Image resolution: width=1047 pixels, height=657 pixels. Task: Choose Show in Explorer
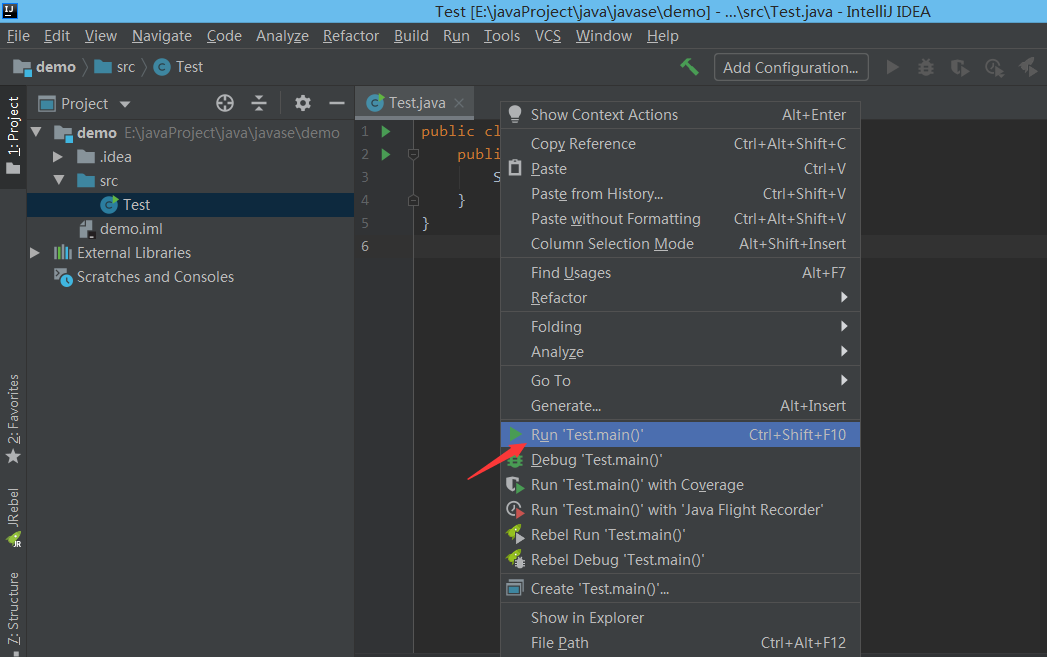pyautogui.click(x=680, y=618)
